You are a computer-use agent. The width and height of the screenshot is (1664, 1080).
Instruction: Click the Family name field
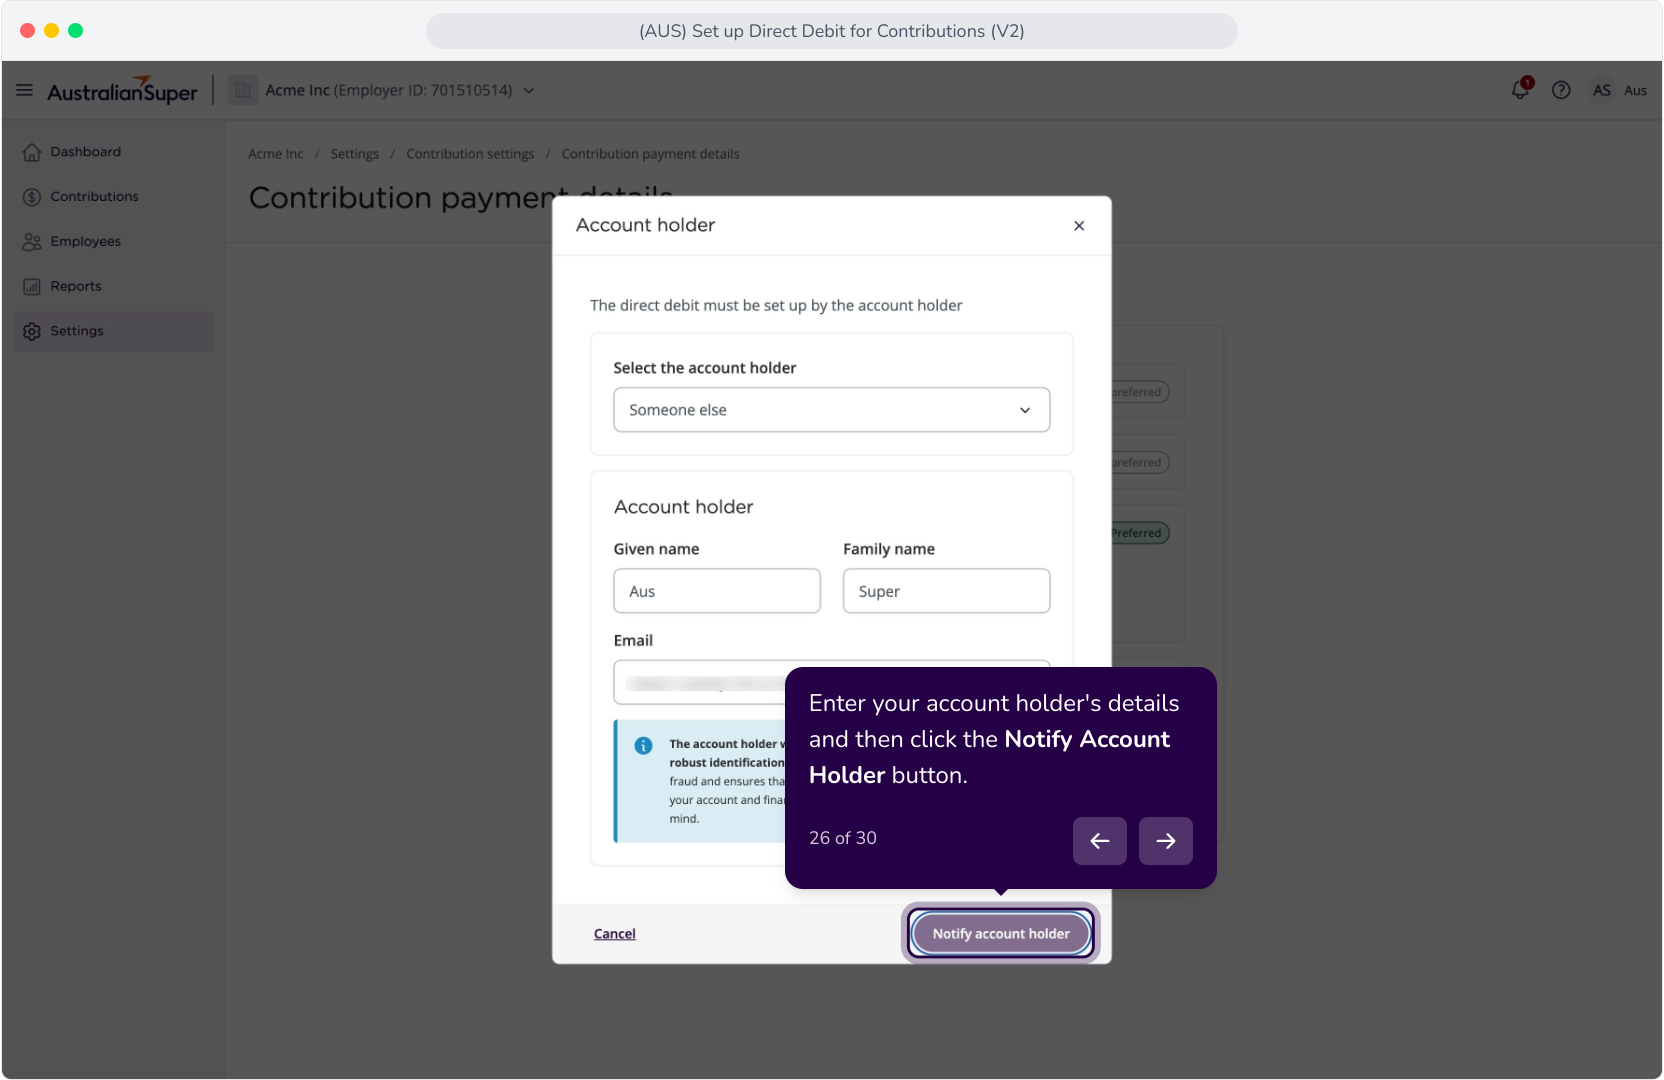[946, 591]
